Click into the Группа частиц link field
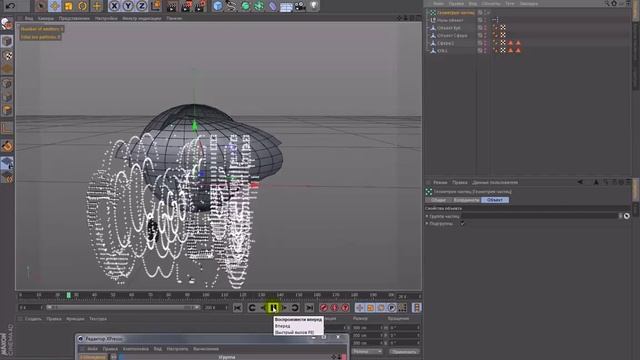640x360 pixels. (540, 216)
